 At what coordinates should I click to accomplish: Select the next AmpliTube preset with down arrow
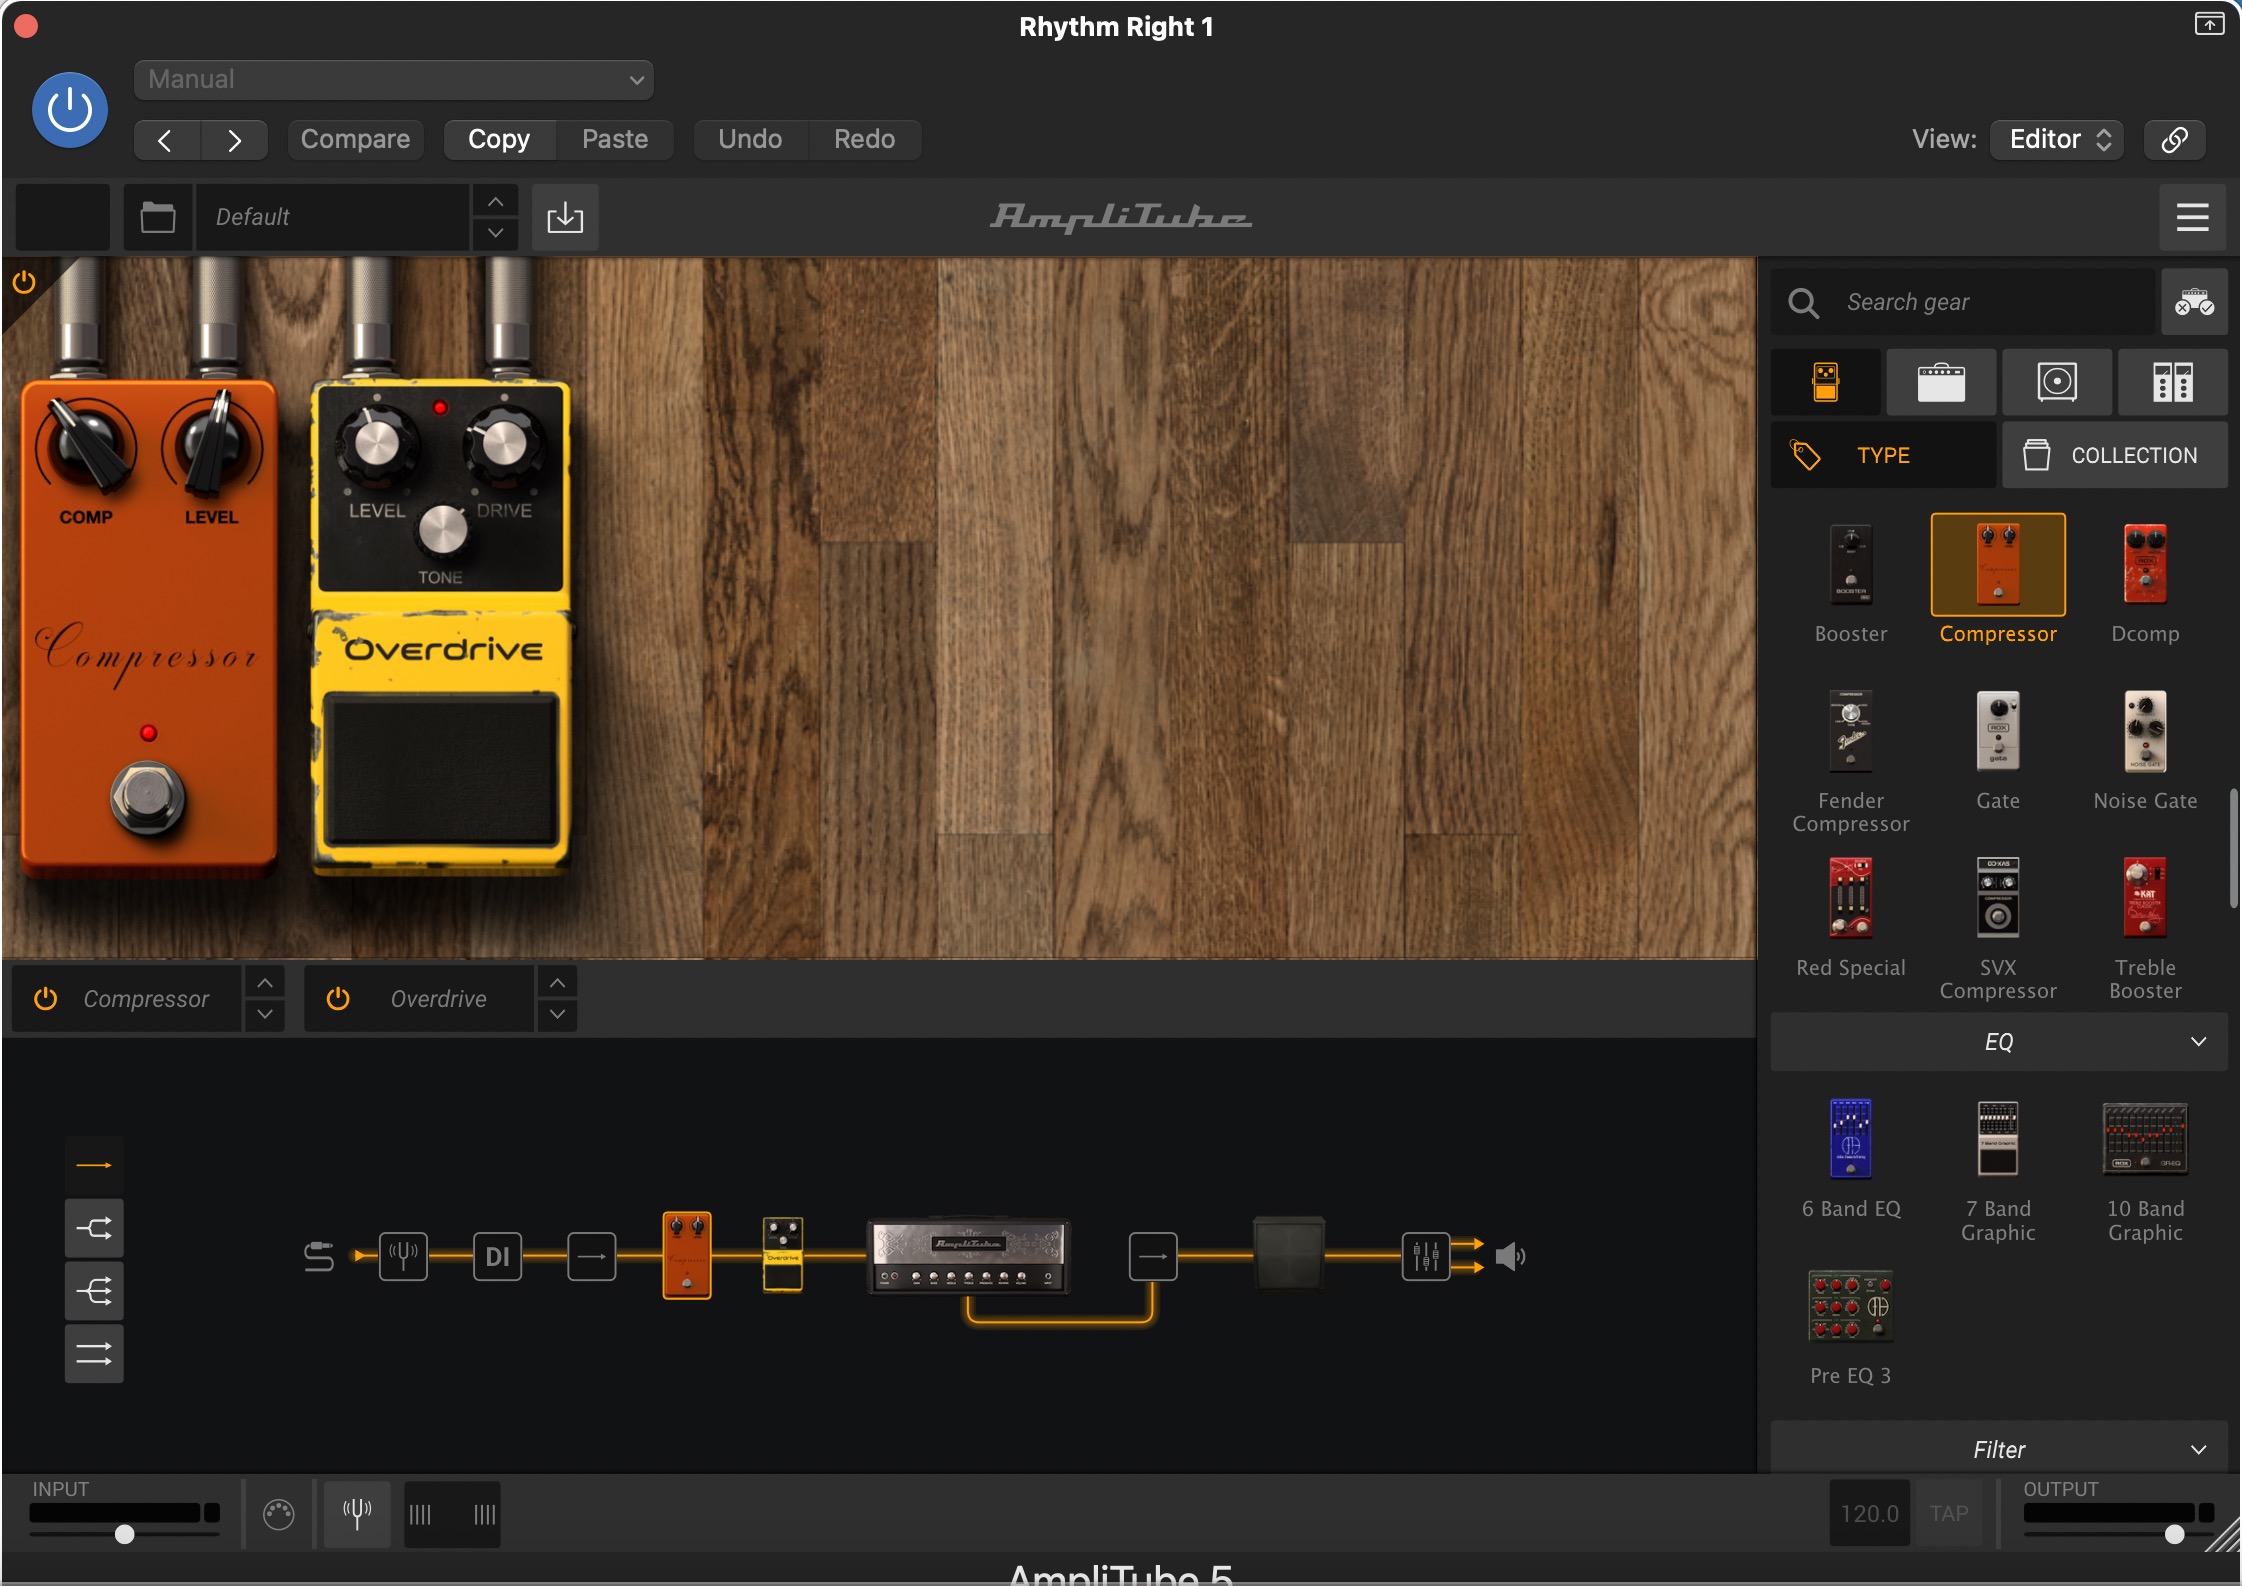(495, 233)
